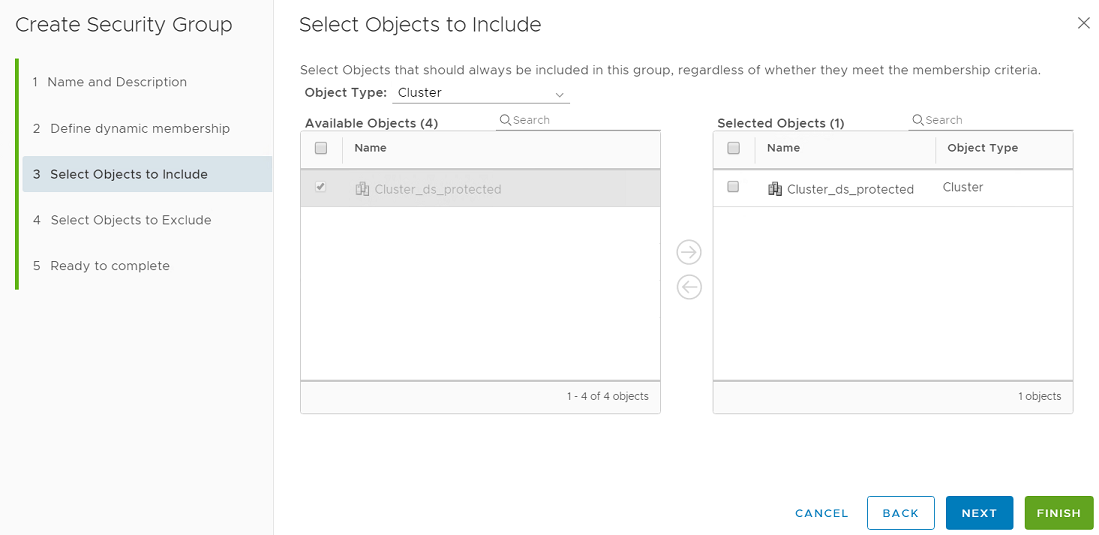Jump to step 4 Select Objects to Exclude

coord(131,220)
